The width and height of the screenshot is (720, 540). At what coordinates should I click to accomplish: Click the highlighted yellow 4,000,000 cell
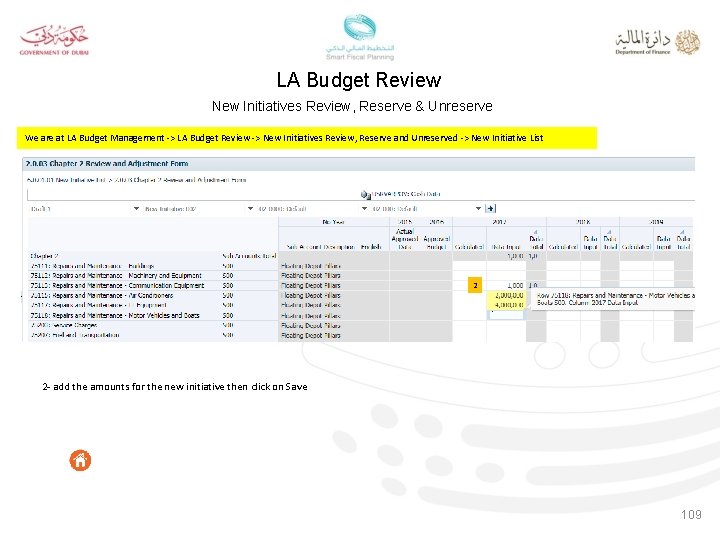tap(505, 305)
